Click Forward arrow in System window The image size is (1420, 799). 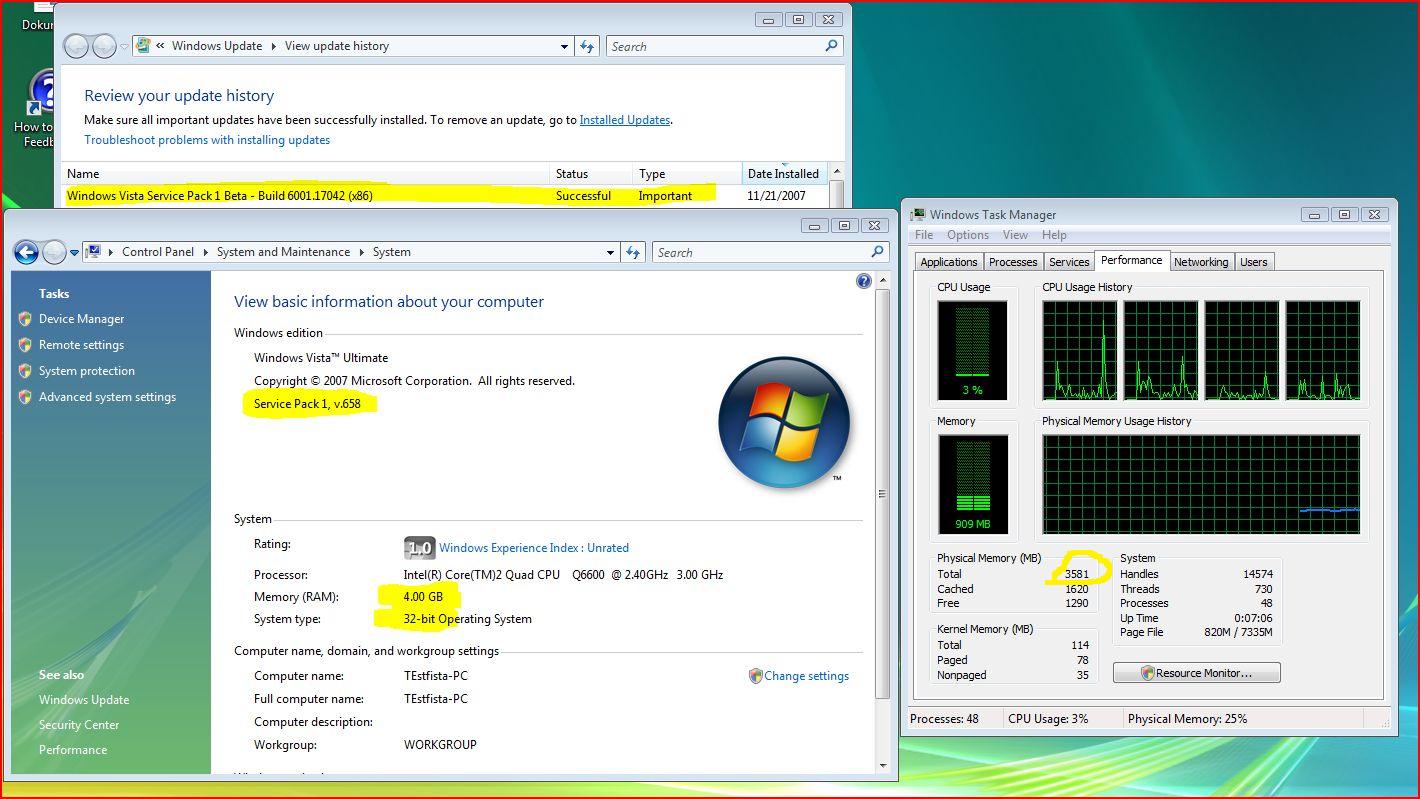tap(54, 252)
